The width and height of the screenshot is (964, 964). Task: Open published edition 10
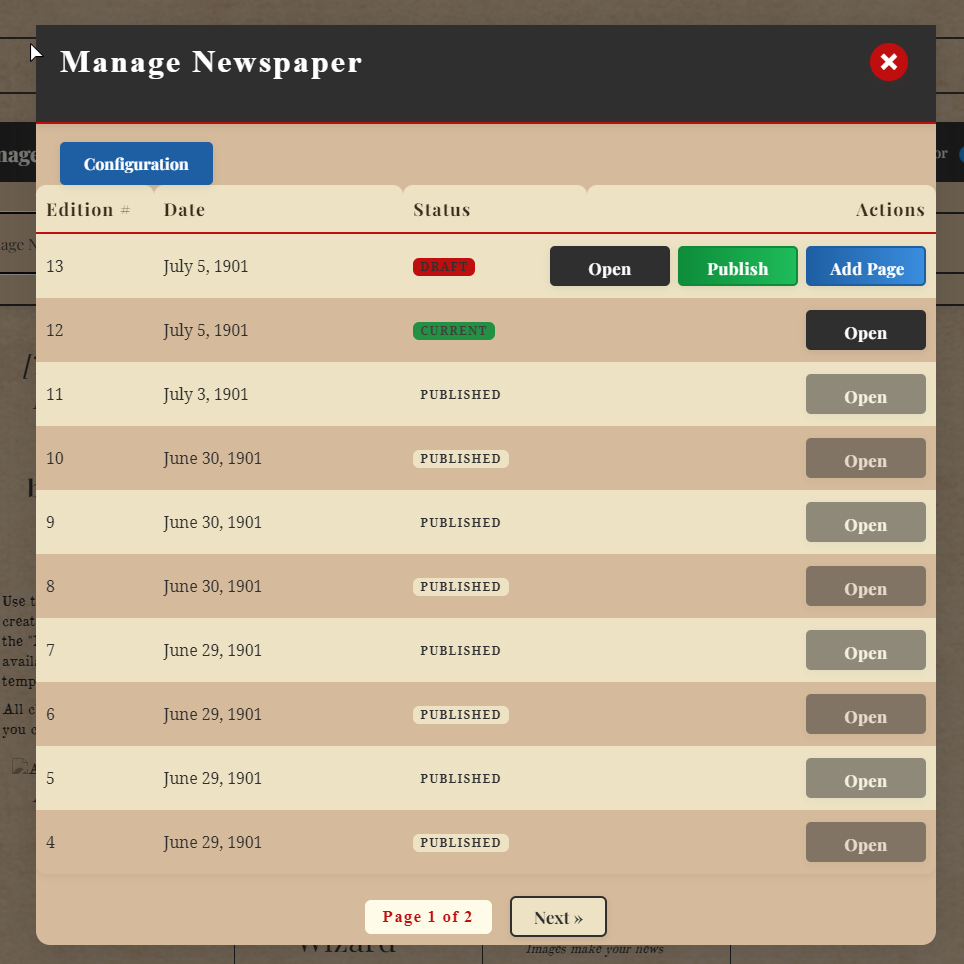point(866,458)
